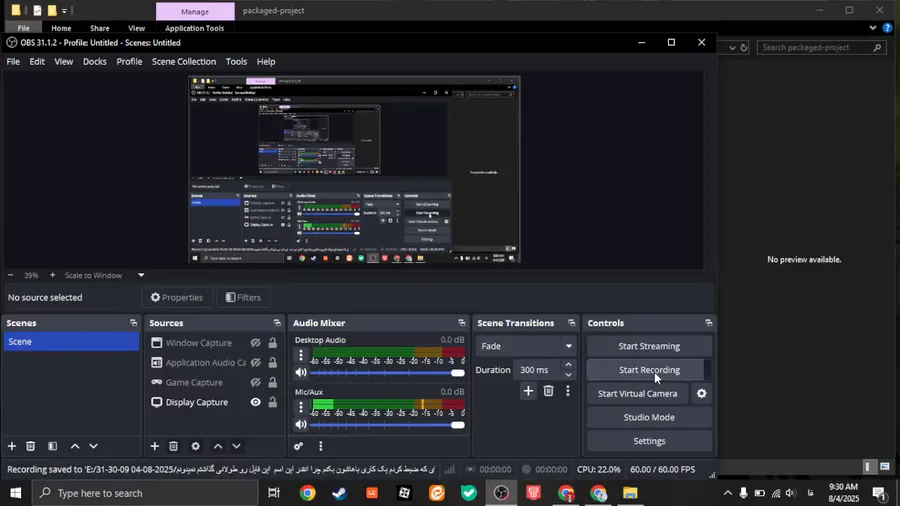Open the Fade transition dropdown
Screen dimensions: 900x506
tap(525, 346)
